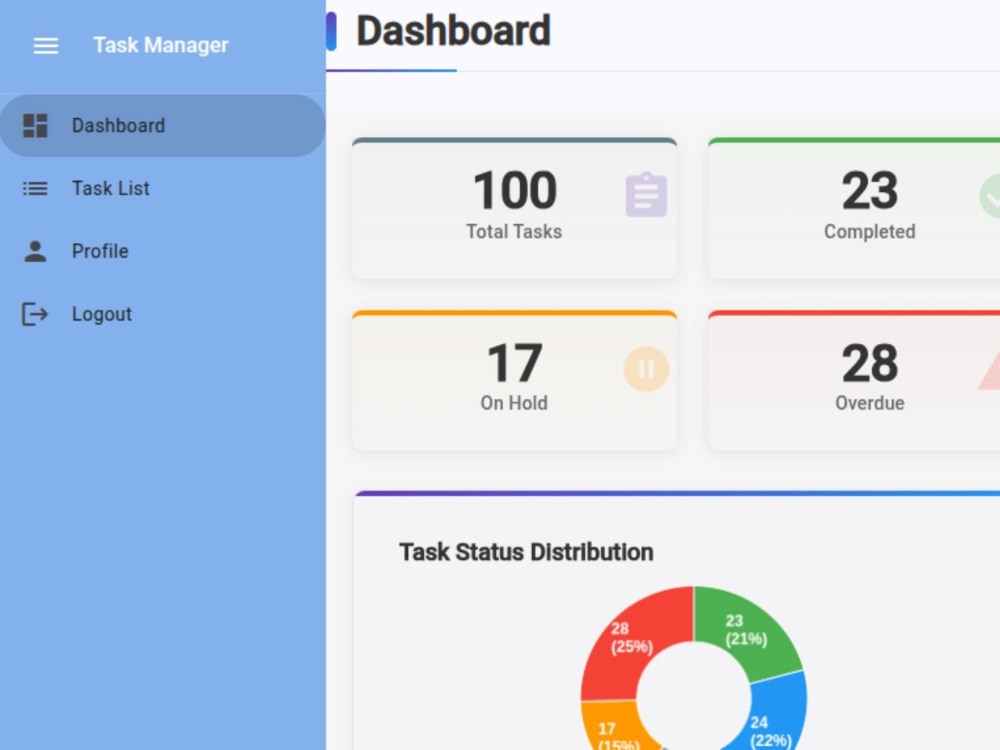Click the Profile person icon
This screenshot has width=1000, height=750.
[x=35, y=251]
